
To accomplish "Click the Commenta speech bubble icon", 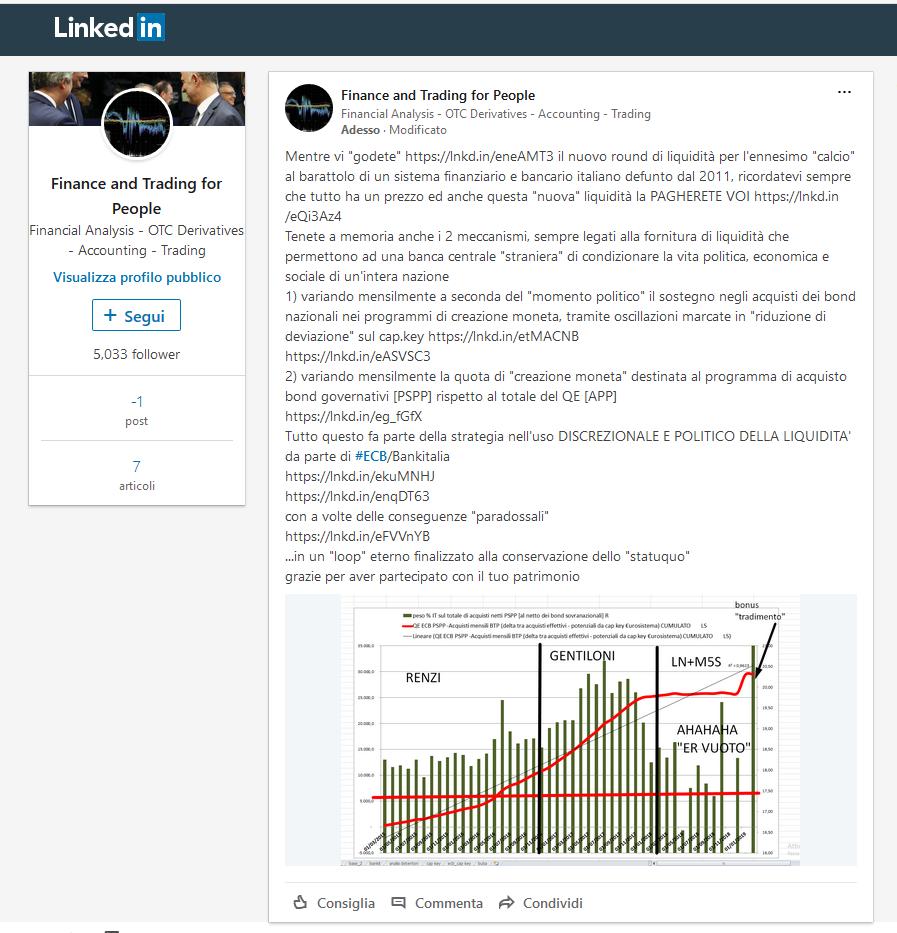I will [399, 903].
